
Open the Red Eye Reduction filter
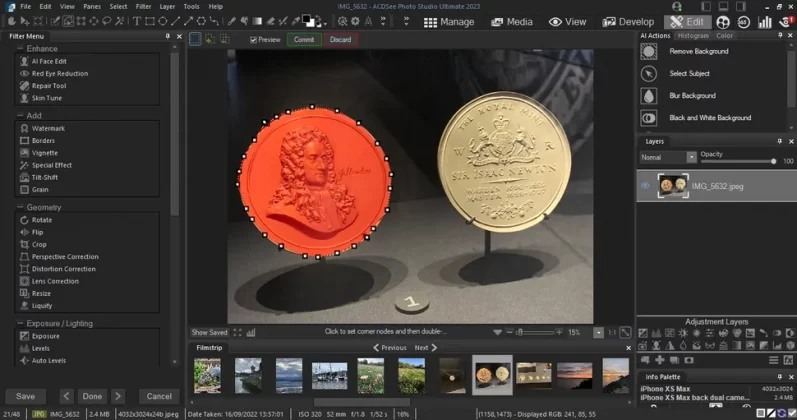point(59,73)
